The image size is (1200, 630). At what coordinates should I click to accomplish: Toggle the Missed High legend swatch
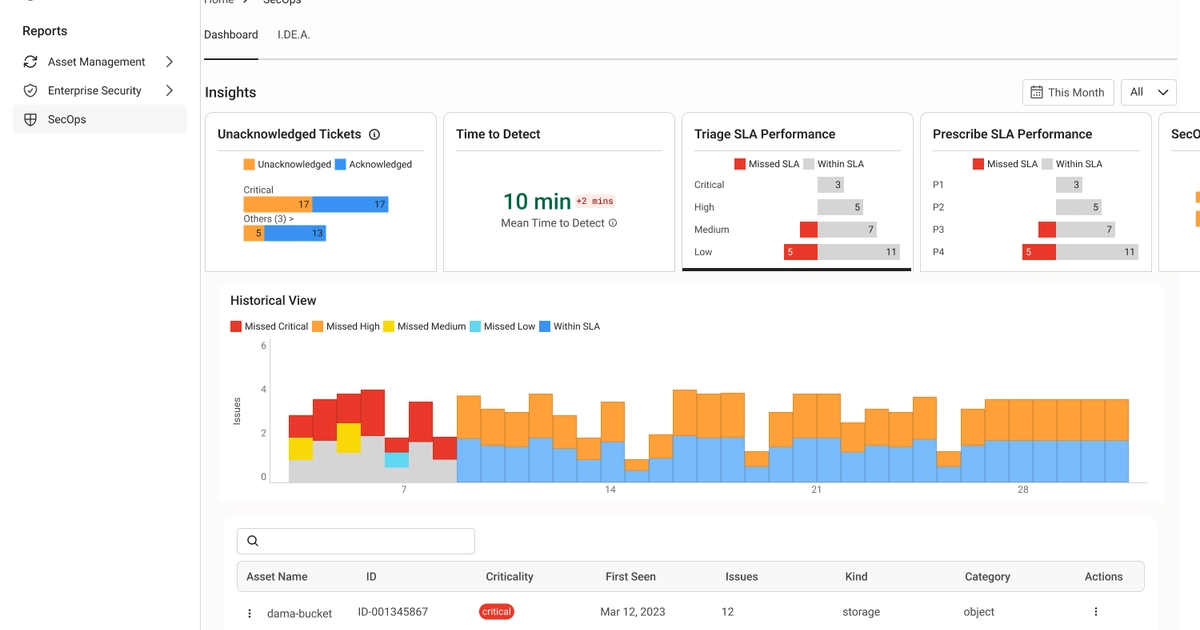pyautogui.click(x=318, y=327)
